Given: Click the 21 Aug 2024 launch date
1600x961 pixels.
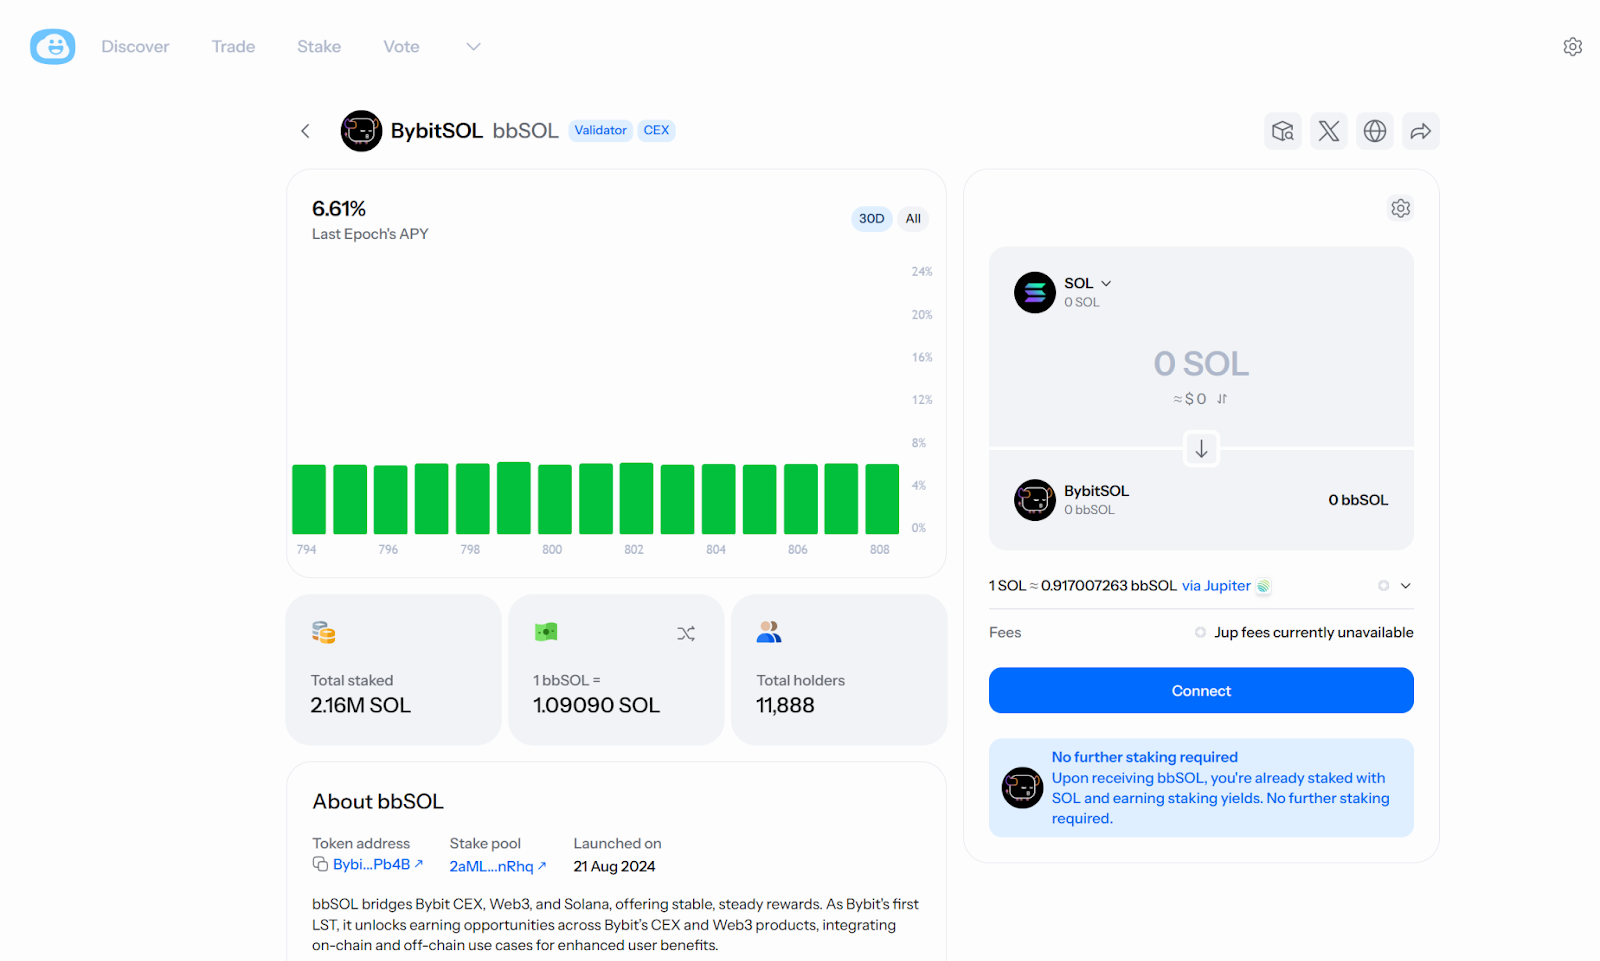Looking at the screenshot, I should (x=614, y=866).
